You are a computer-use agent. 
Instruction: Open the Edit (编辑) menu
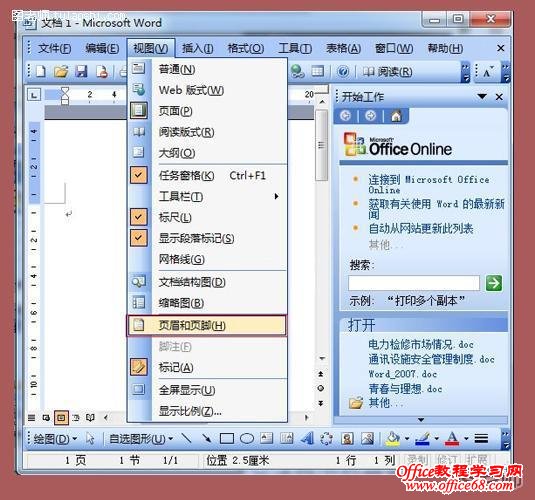coord(102,48)
